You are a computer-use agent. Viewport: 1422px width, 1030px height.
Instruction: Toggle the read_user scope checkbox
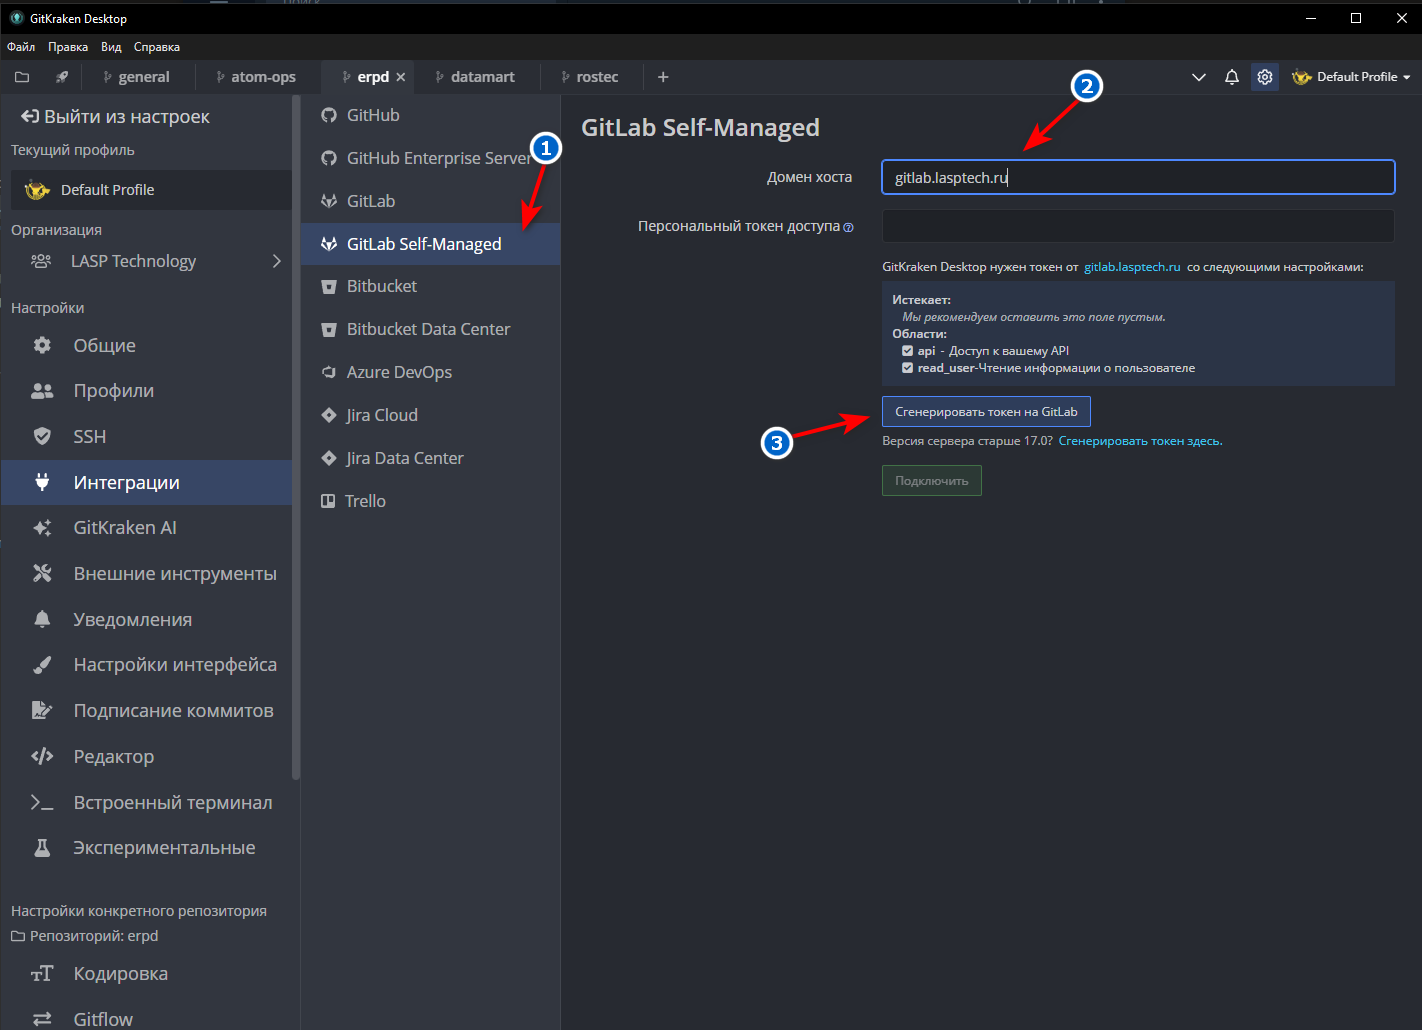(907, 368)
